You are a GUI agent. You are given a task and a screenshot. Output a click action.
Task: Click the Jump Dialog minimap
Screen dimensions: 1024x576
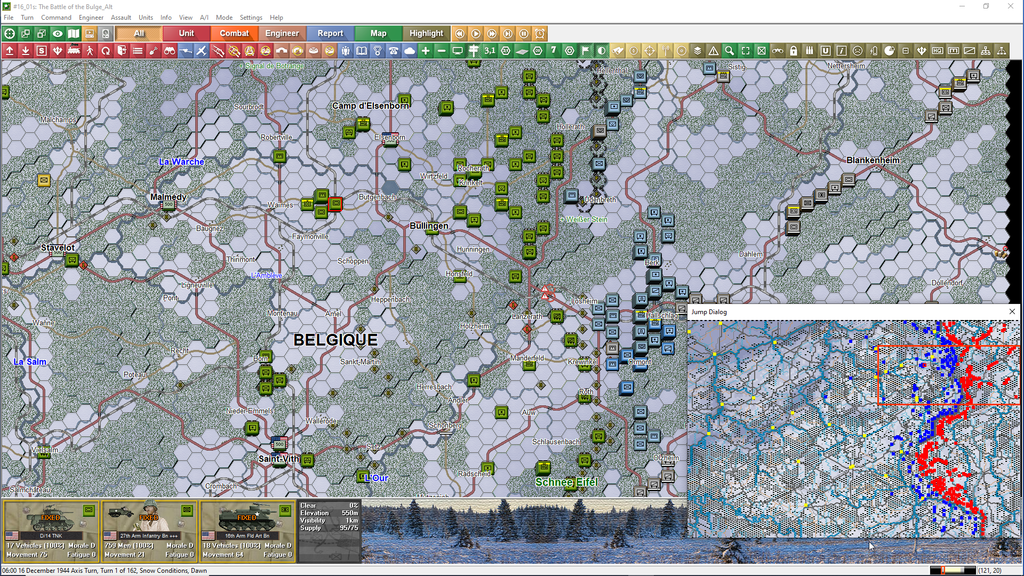[x=854, y=428]
